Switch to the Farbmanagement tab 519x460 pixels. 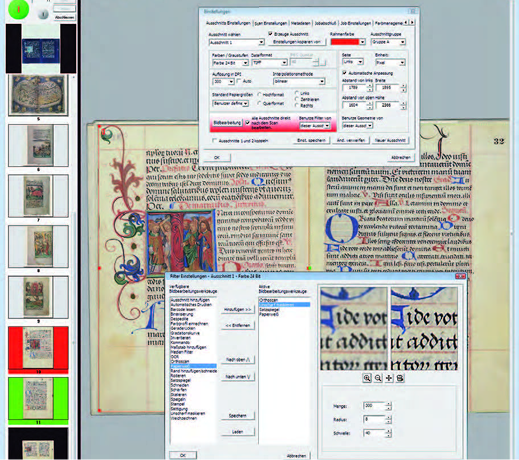click(388, 23)
